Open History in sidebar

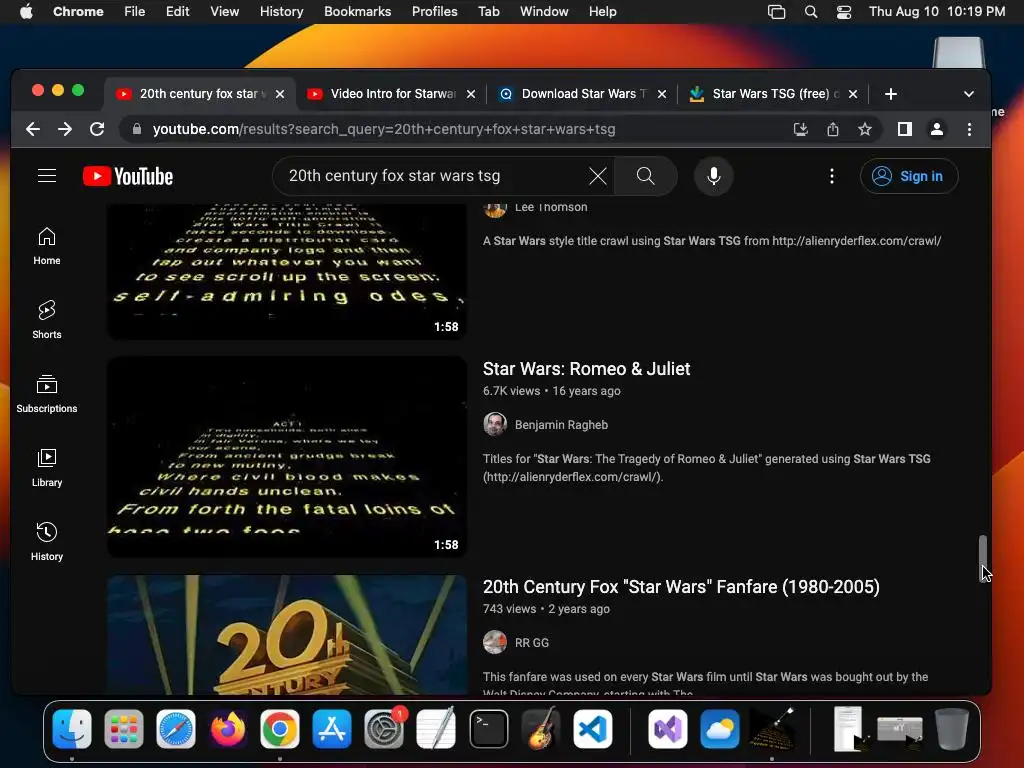(47, 542)
